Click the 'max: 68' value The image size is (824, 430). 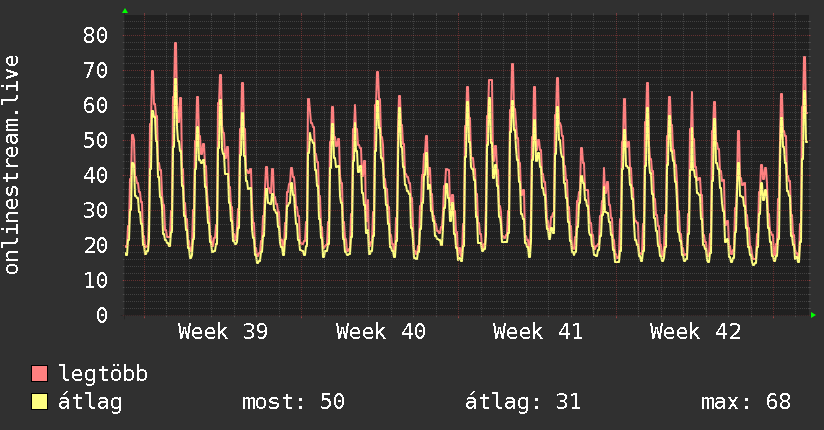(746, 402)
